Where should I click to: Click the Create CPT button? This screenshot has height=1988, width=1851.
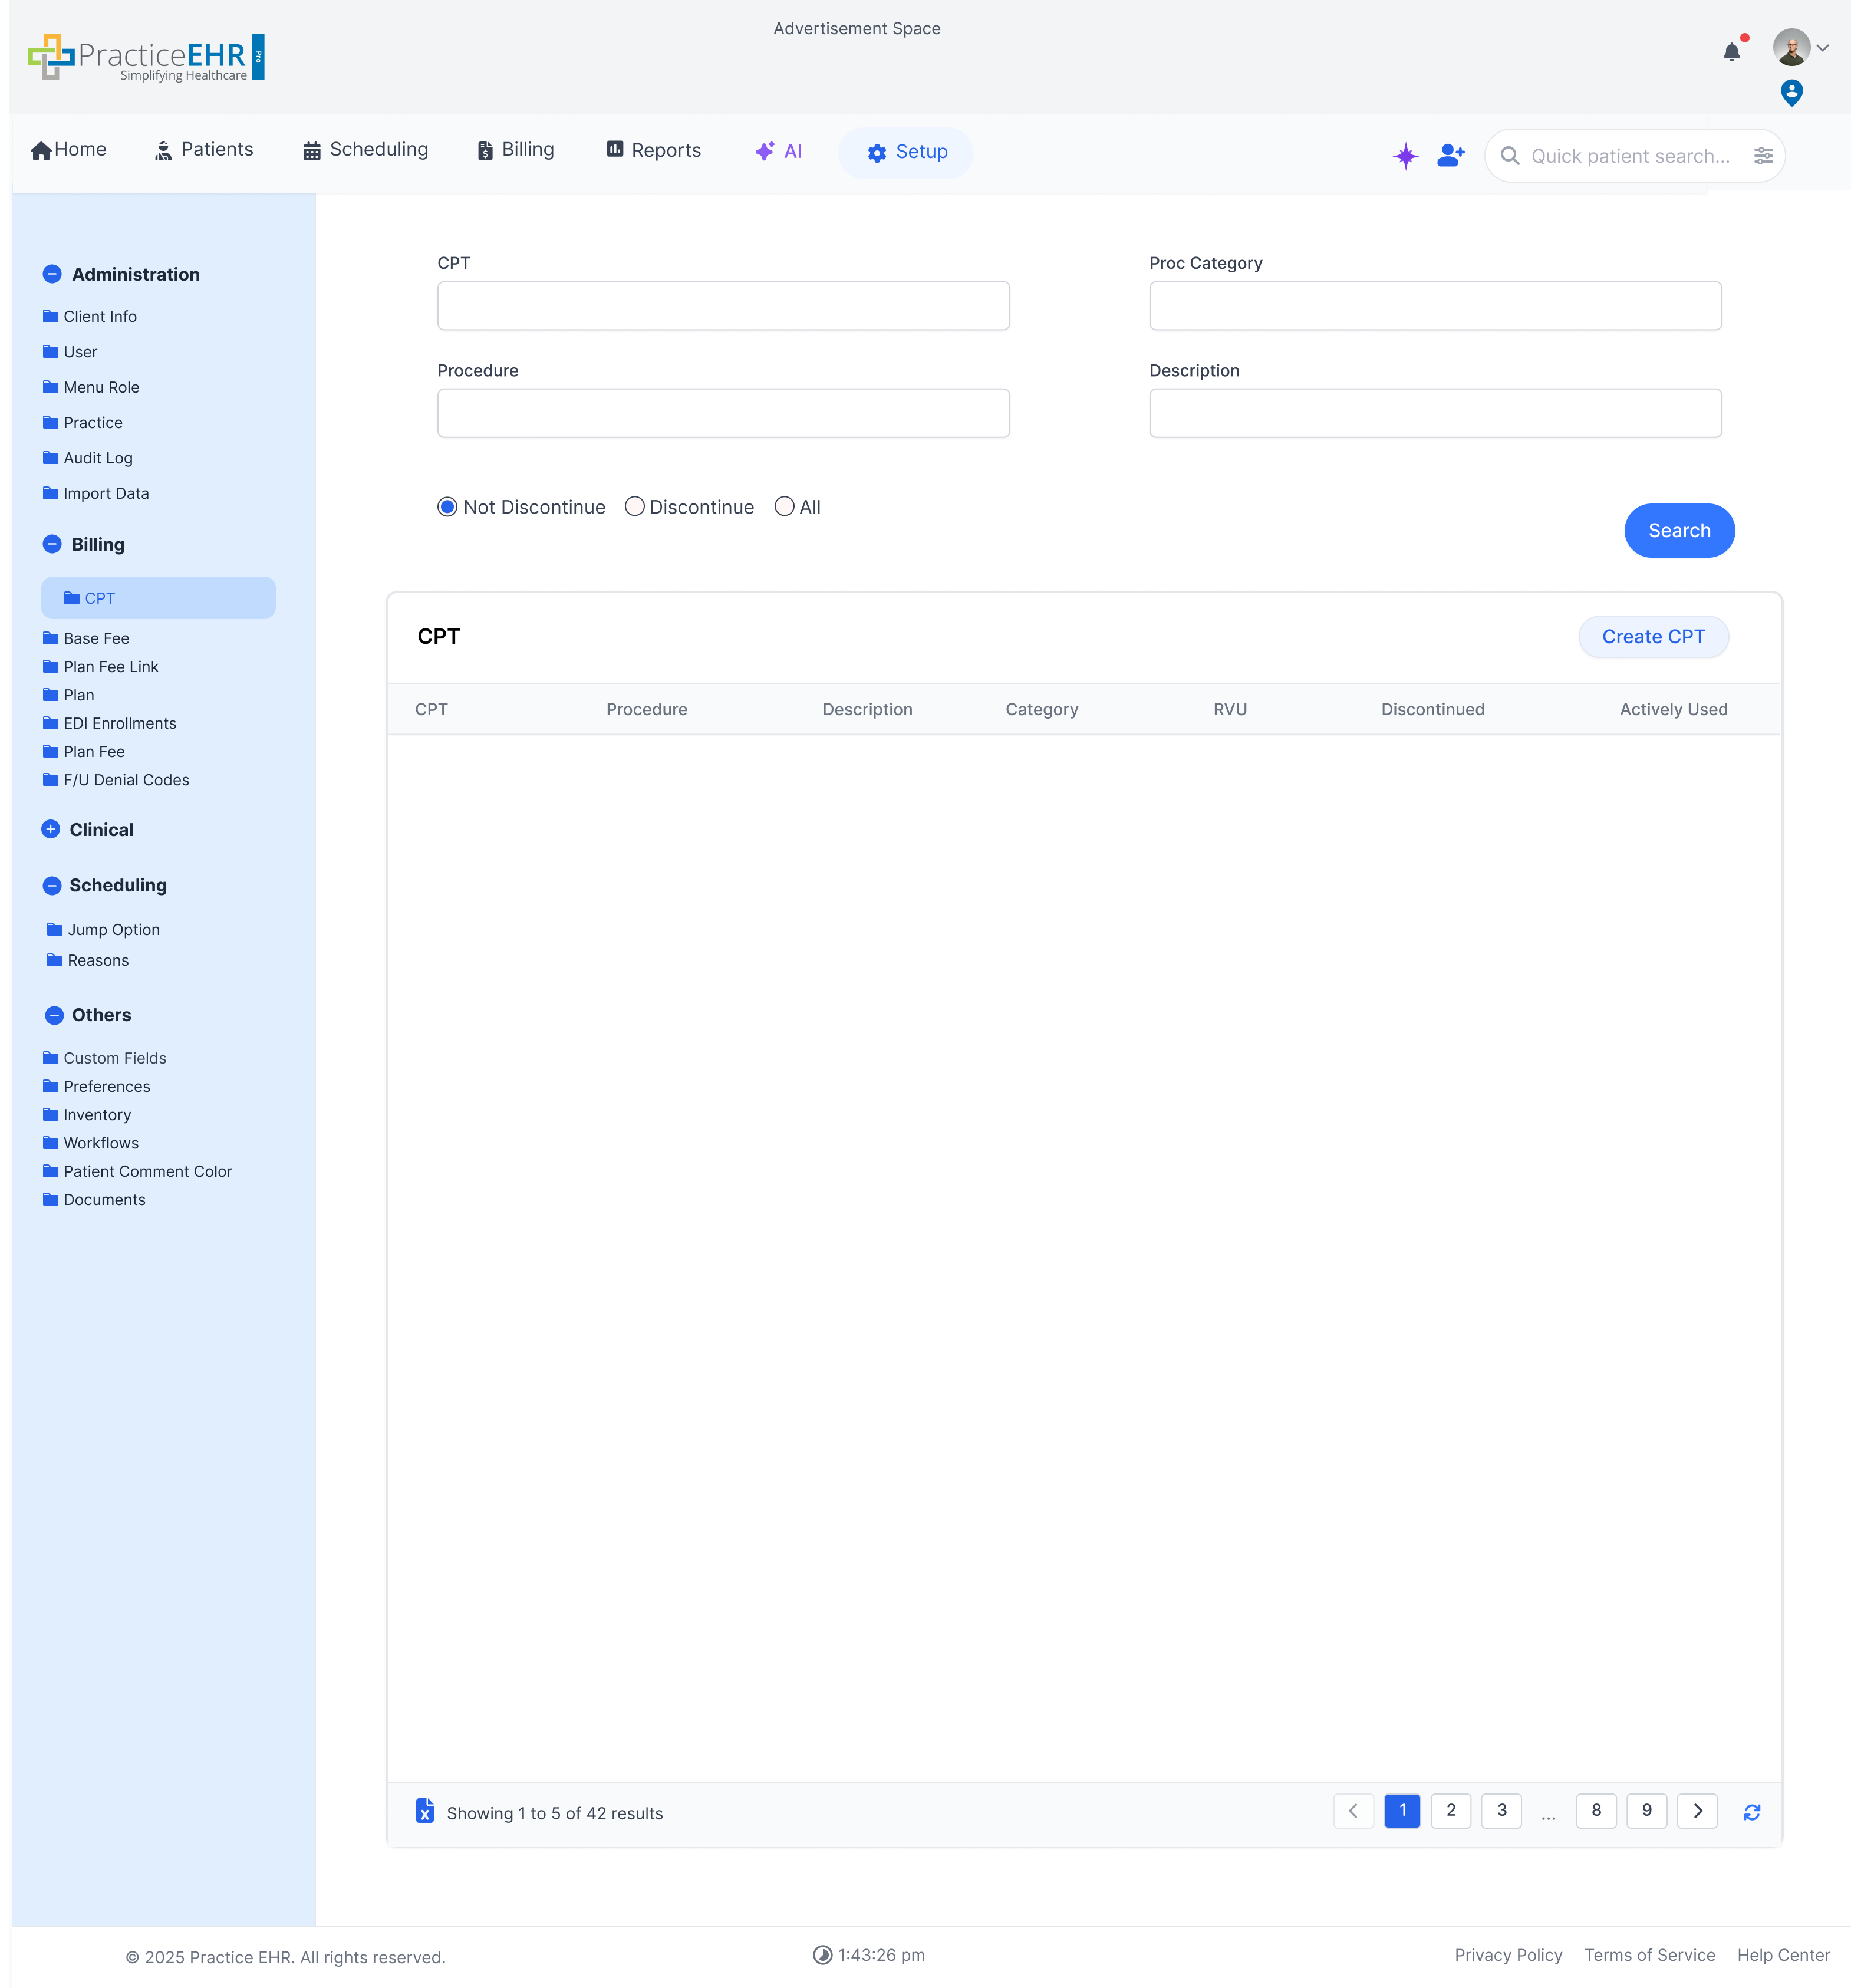(1652, 636)
